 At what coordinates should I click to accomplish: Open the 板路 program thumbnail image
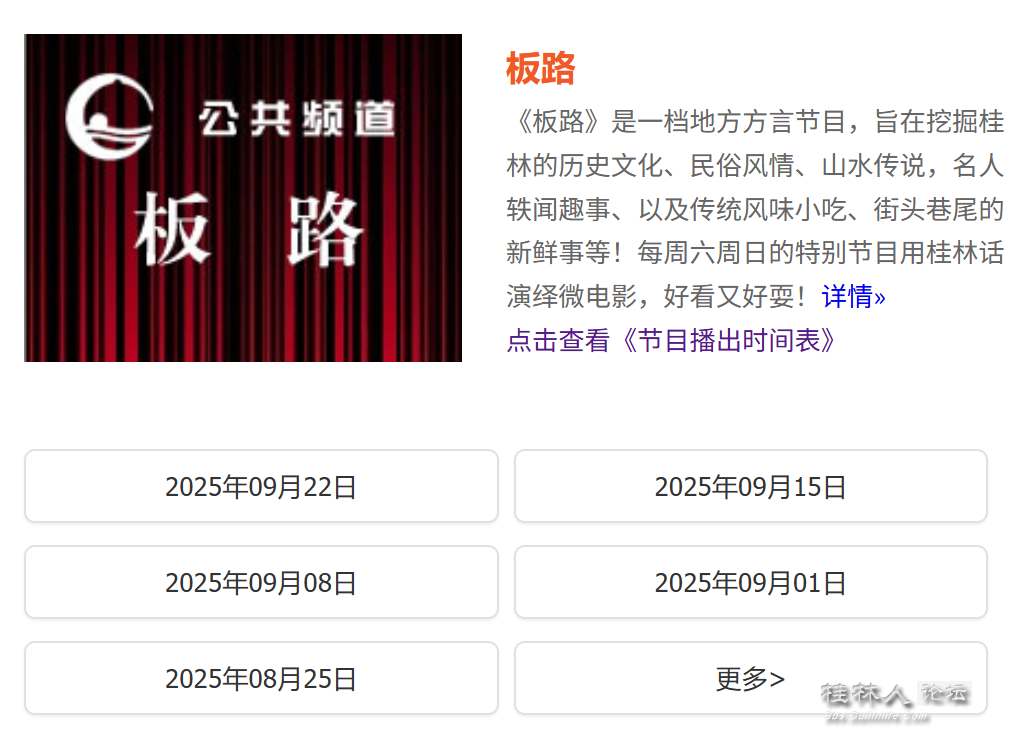pos(243,198)
